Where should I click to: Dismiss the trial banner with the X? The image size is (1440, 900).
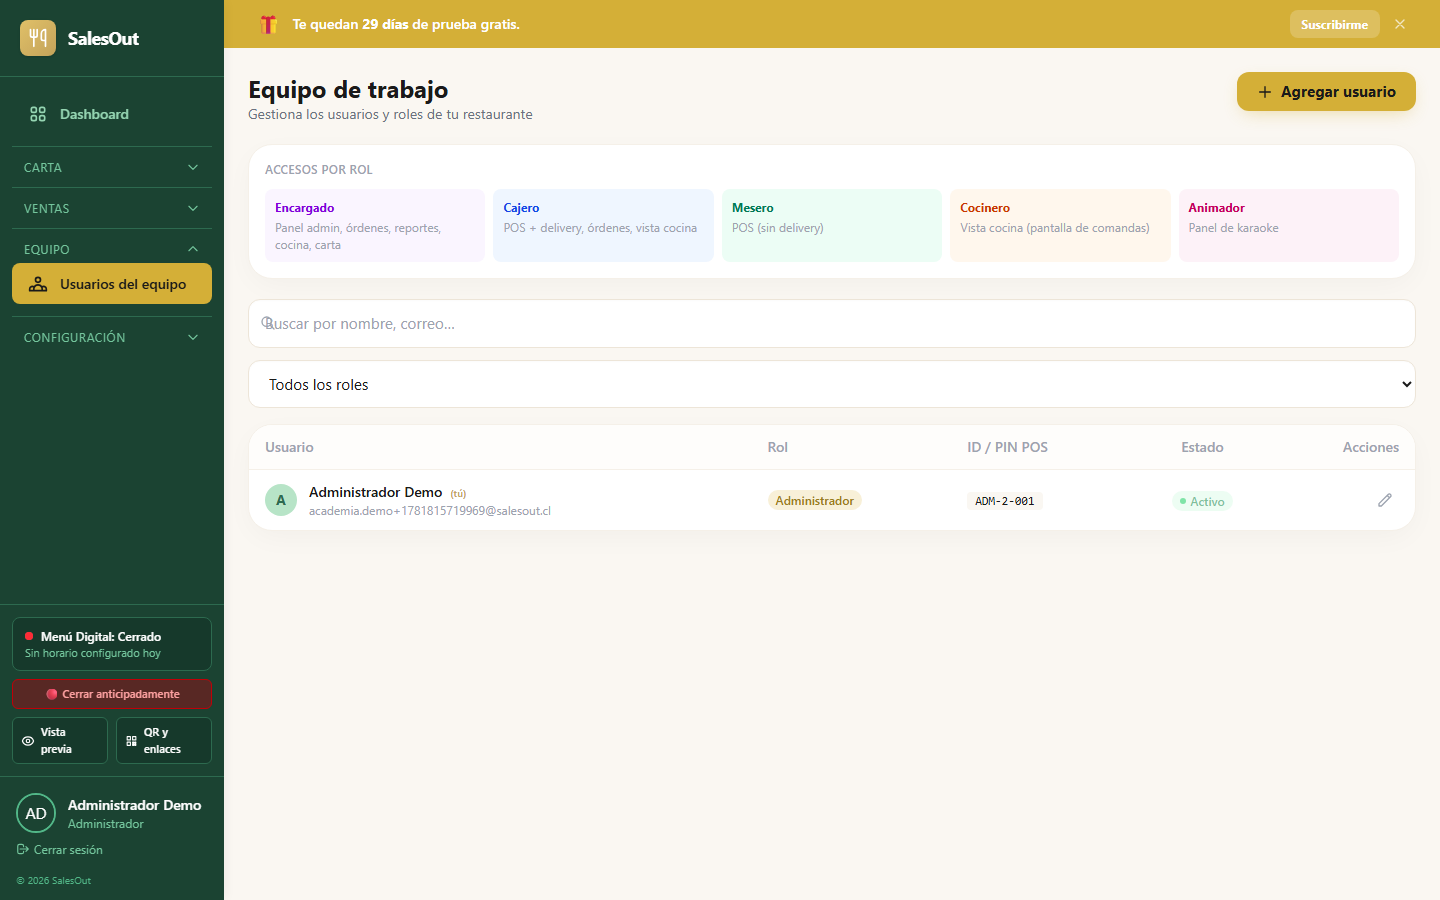coord(1400,24)
